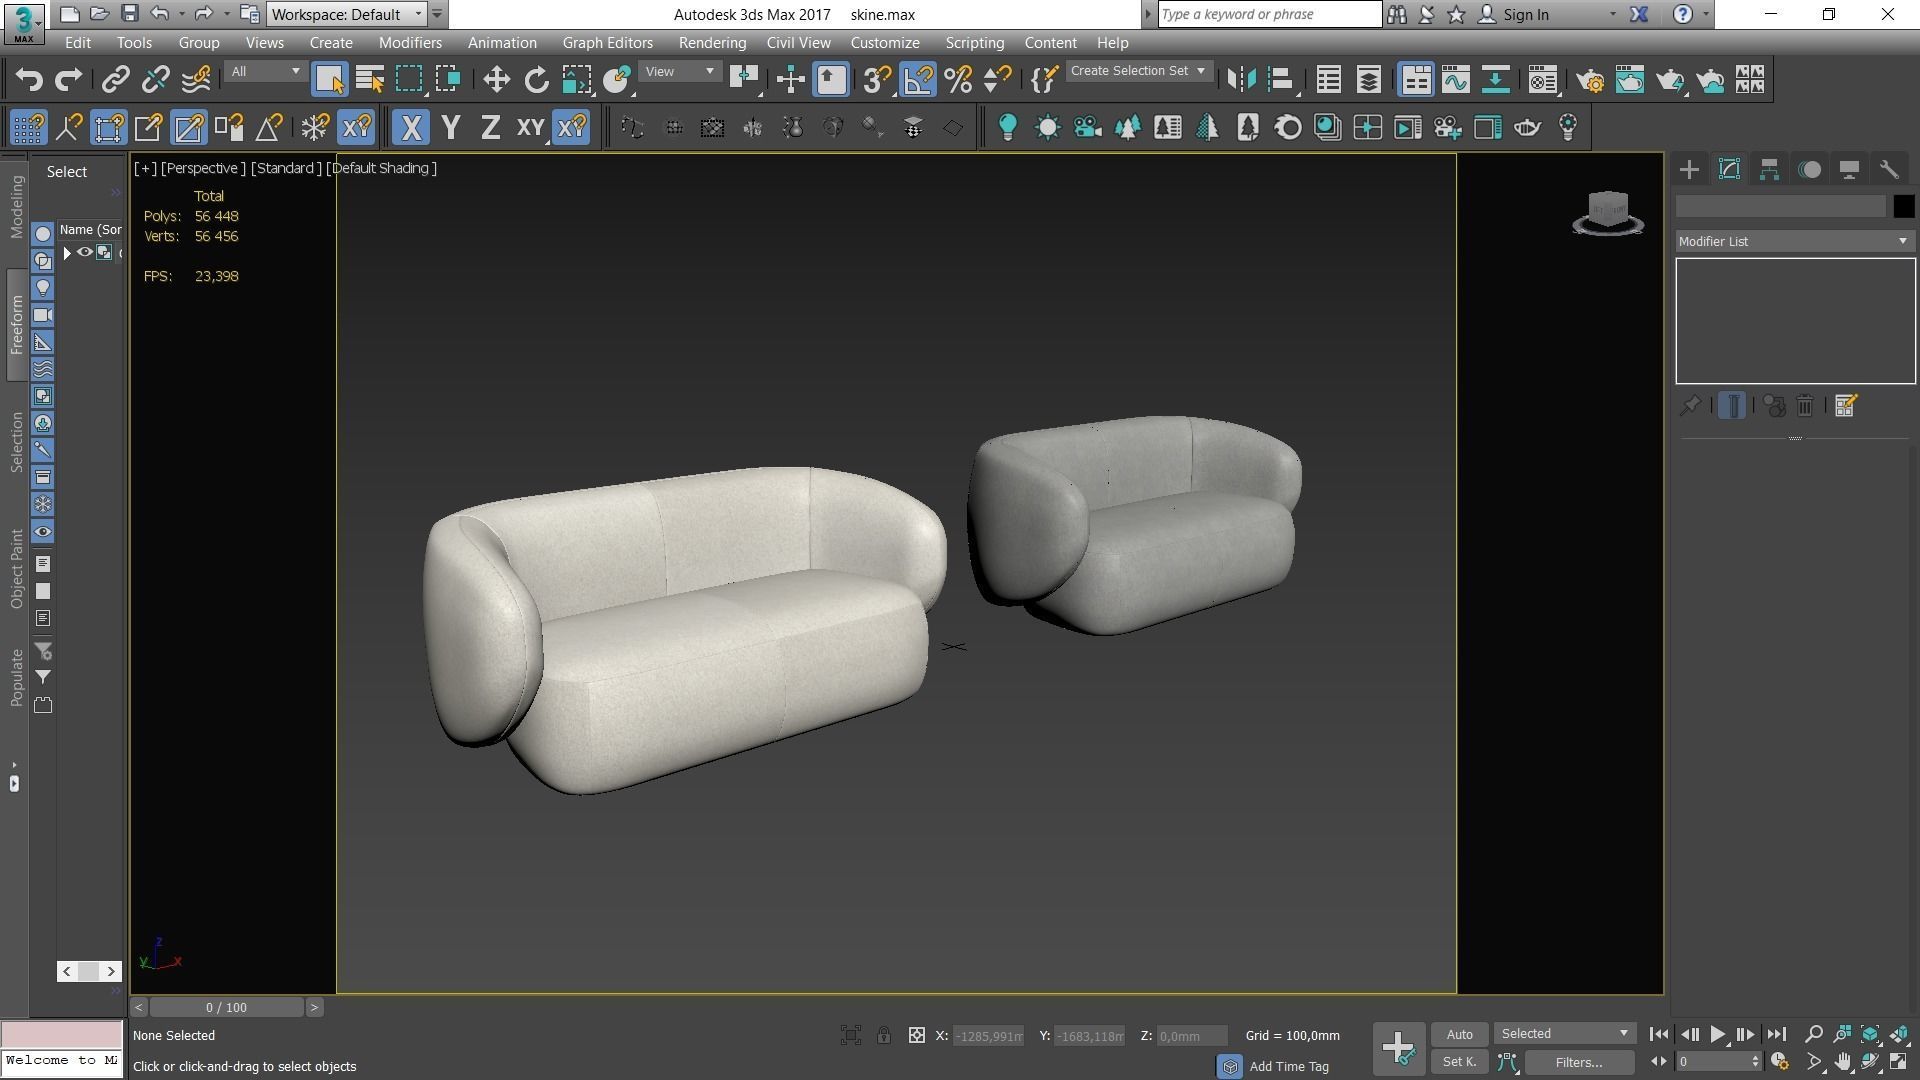The image size is (1920, 1080).
Task: Activate the Unlink Selection tool
Action: 155,79
